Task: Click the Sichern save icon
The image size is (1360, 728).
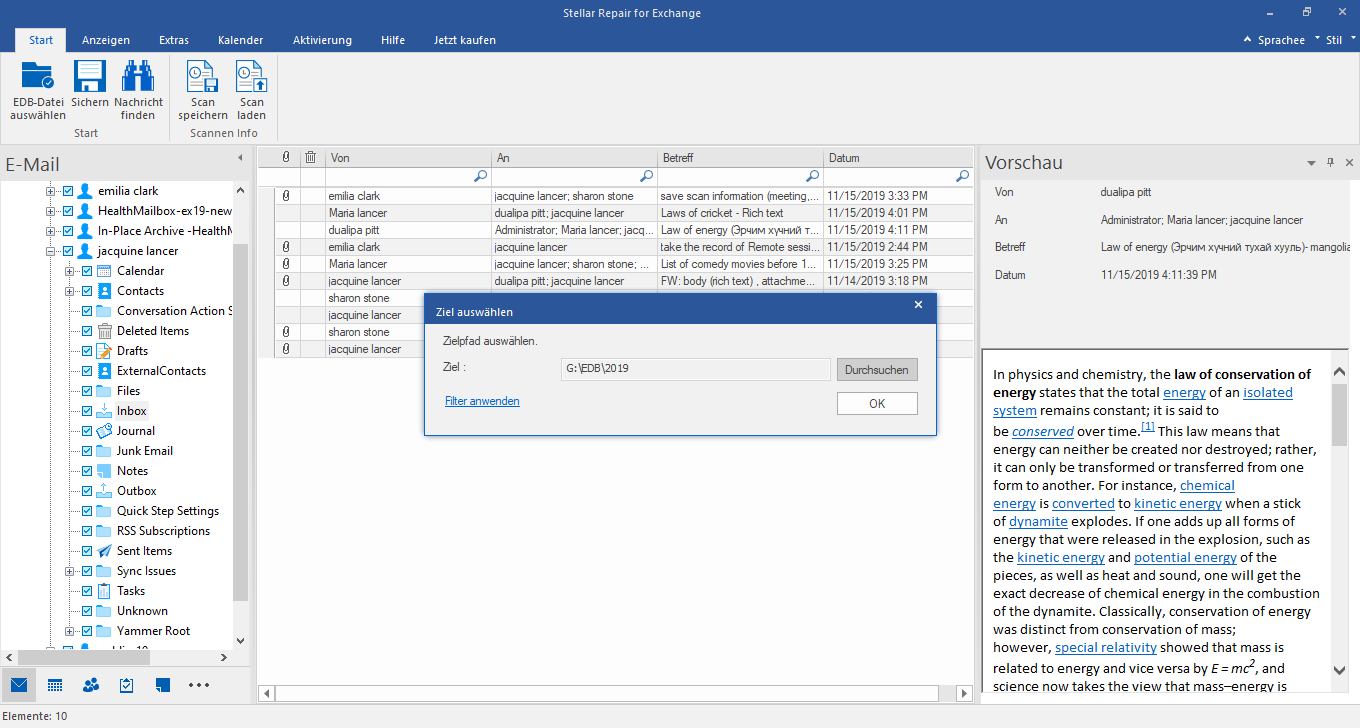Action: coord(90,78)
